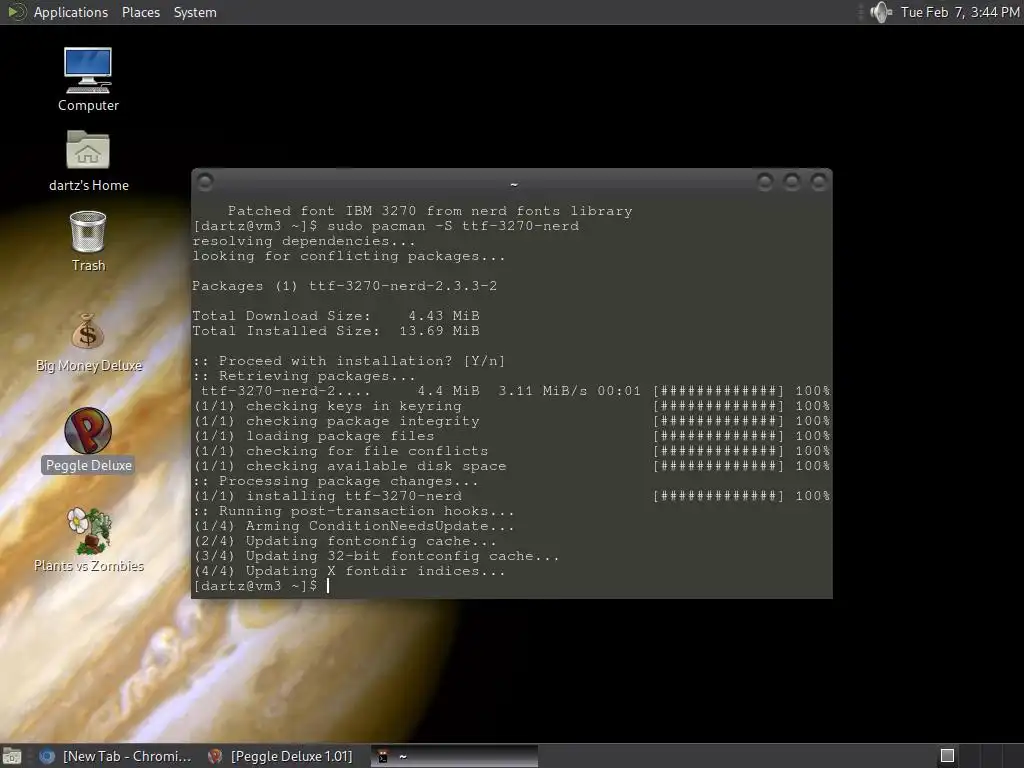Screen dimensions: 1024x768
Task: Click the line 'Packages (1) ttf-3270-nerd-2.3.3-2'
Action: (344, 286)
